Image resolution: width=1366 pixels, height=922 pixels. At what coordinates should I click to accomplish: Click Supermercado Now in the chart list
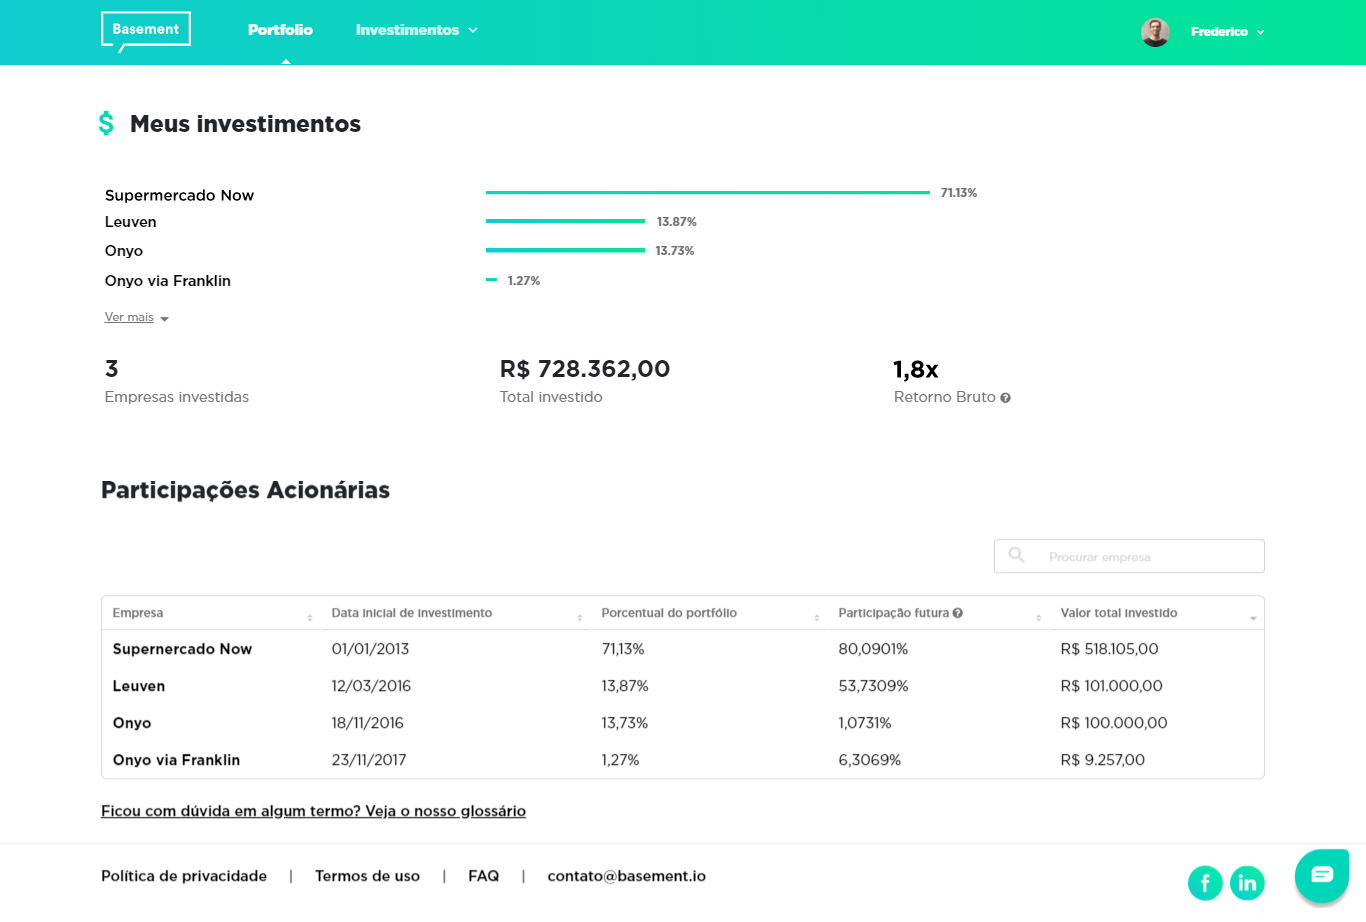pos(179,195)
